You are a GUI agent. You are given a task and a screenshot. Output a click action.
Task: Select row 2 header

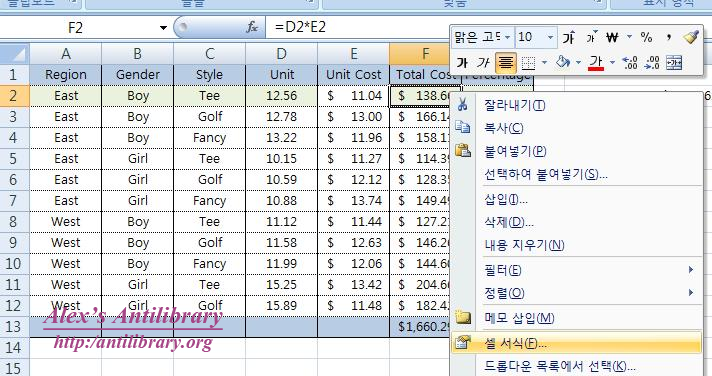click(15, 96)
